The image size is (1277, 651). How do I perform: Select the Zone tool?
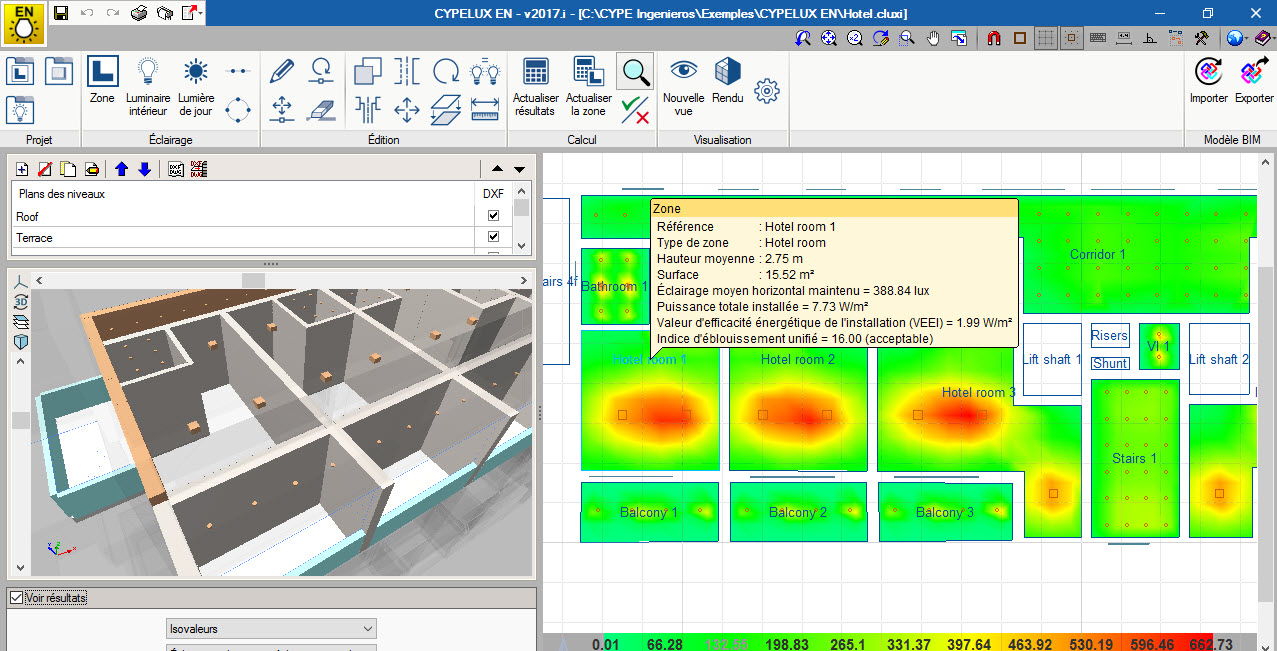(x=102, y=80)
